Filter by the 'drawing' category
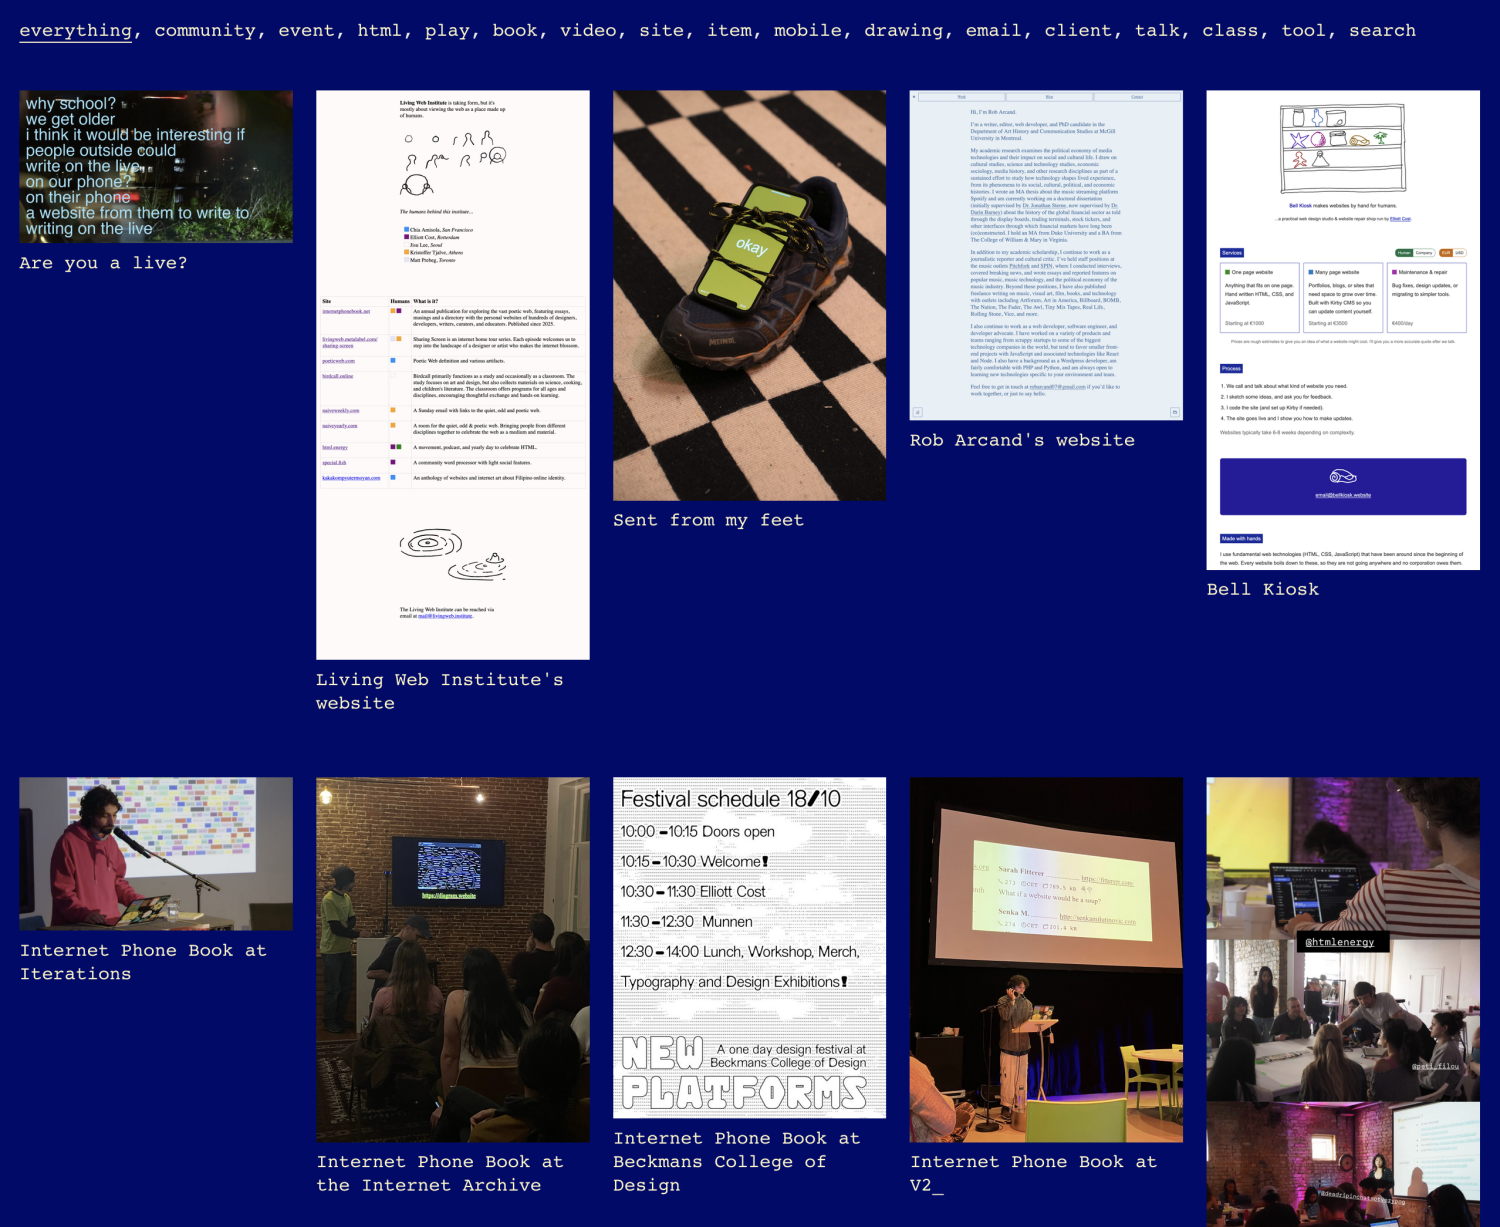The height and width of the screenshot is (1227, 1500). point(903,31)
